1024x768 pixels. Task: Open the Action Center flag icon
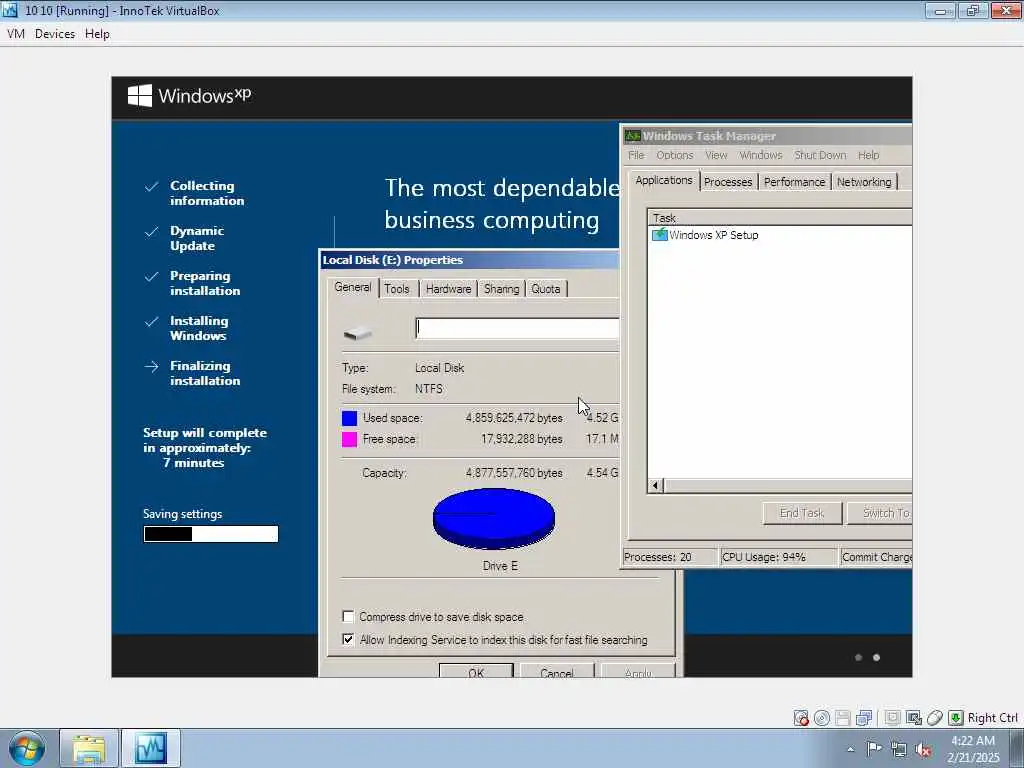(x=874, y=748)
